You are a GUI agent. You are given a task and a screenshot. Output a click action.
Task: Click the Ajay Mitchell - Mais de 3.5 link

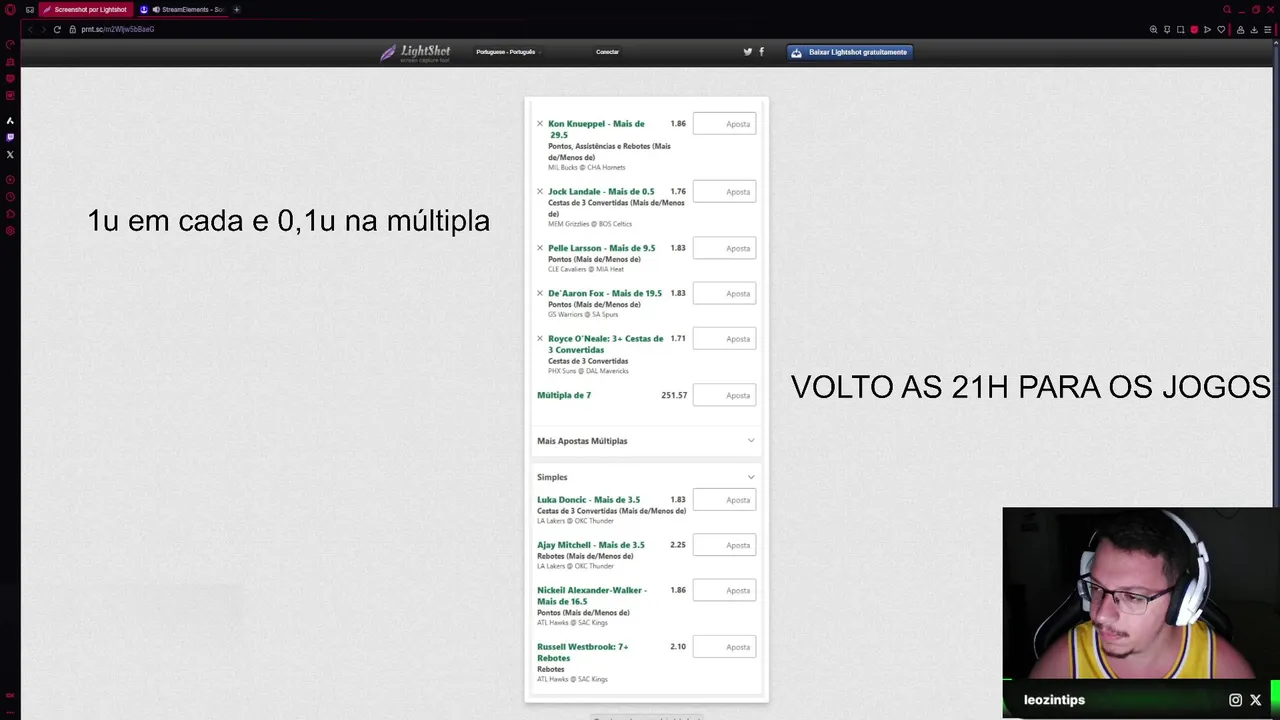[x=590, y=545]
